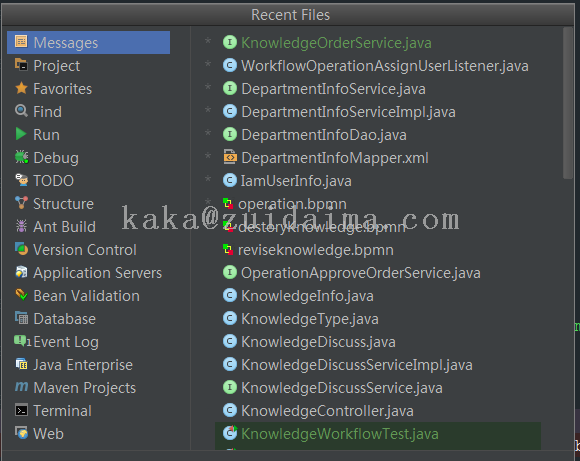This screenshot has height=461, width=580.
Task: Select Application Servers entry
Action: pos(88,273)
